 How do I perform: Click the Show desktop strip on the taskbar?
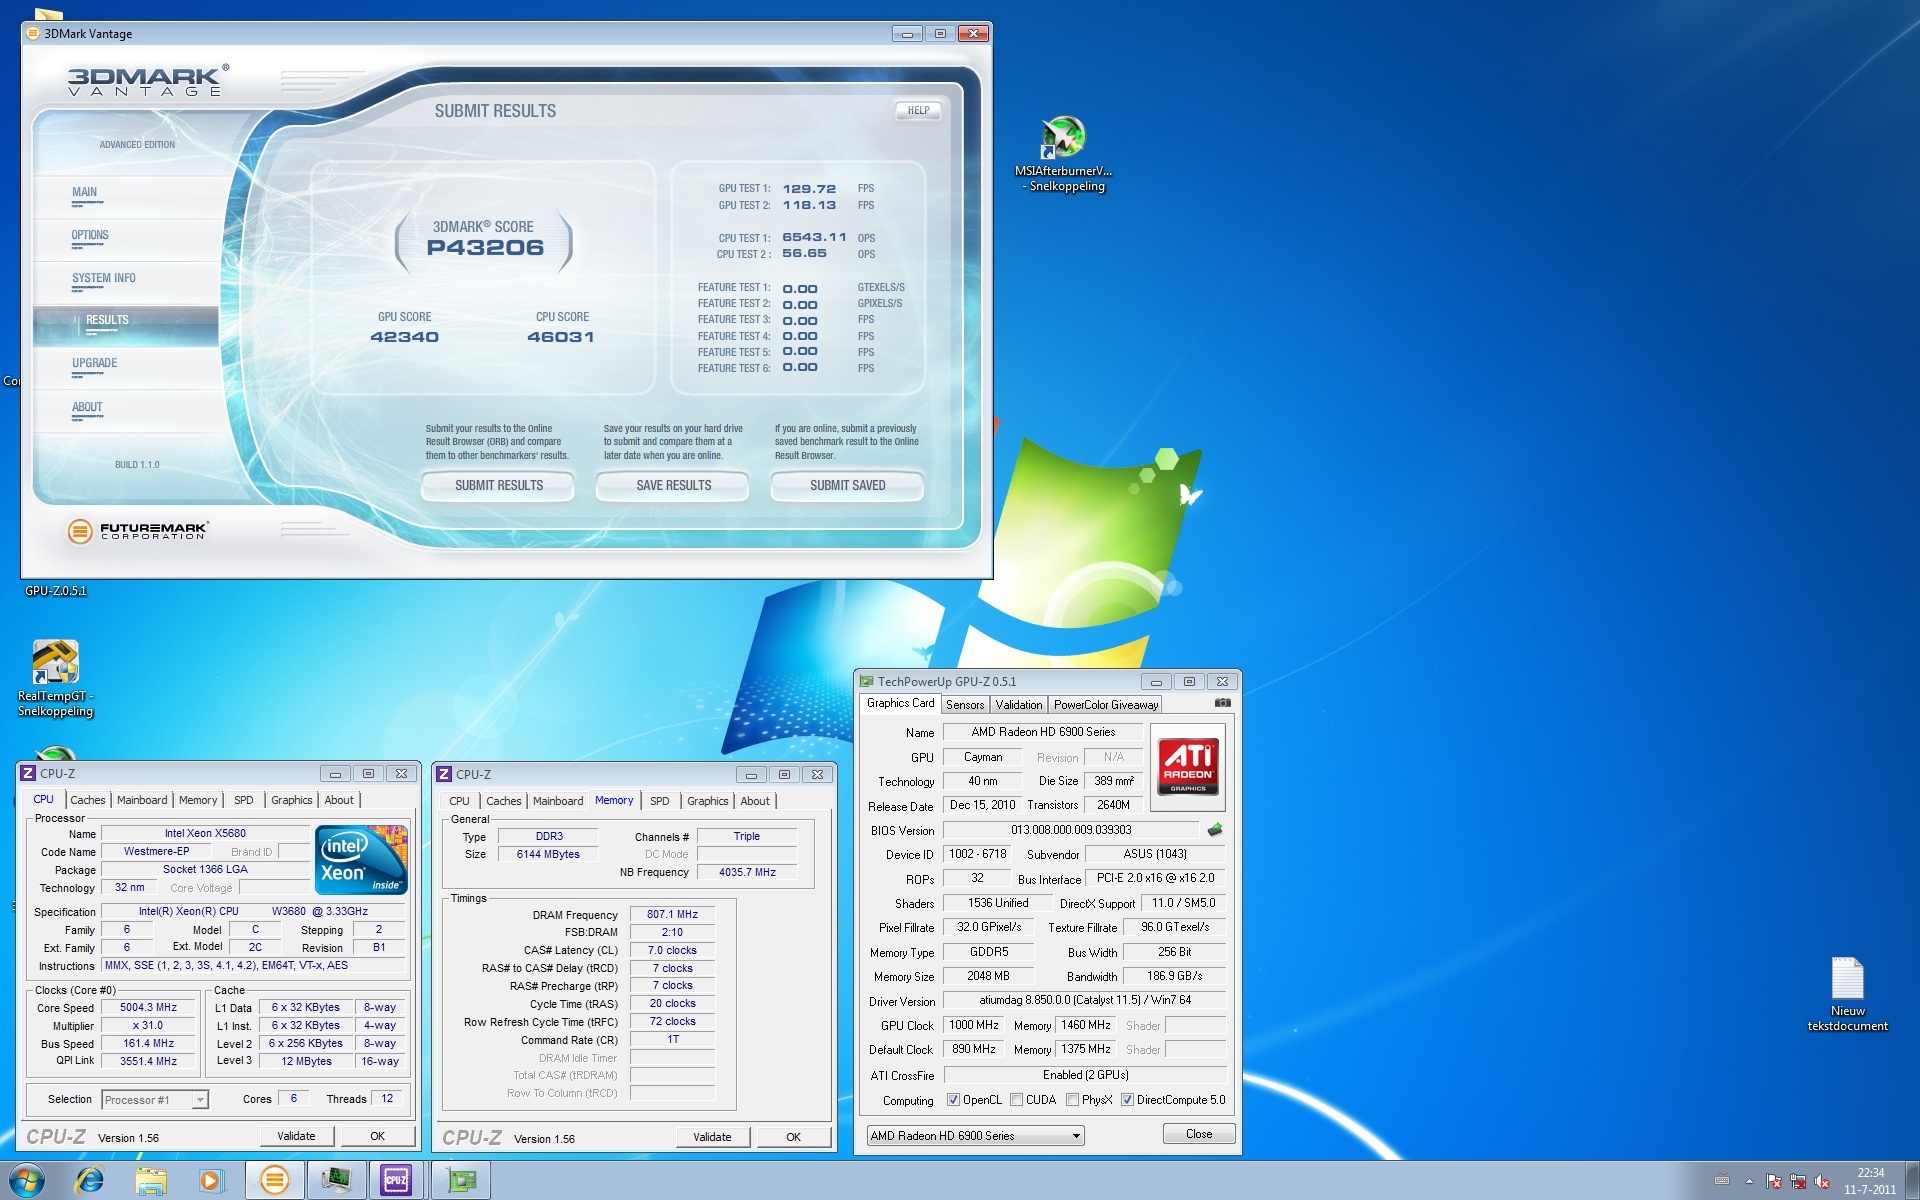coord(1912,1181)
